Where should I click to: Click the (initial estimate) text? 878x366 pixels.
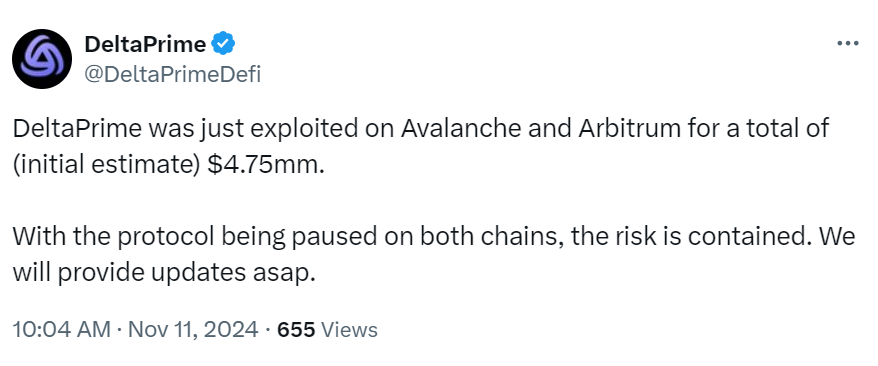click(x=107, y=166)
